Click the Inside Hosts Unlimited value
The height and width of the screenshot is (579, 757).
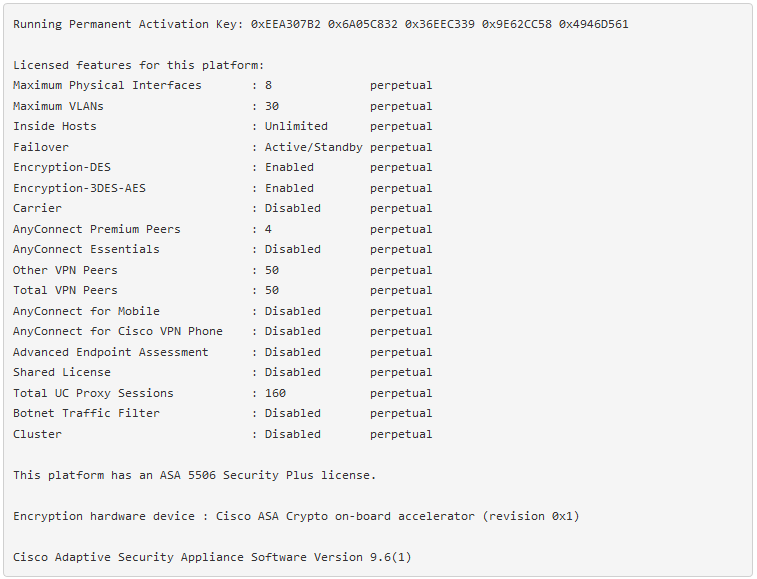pyautogui.click(x=296, y=127)
